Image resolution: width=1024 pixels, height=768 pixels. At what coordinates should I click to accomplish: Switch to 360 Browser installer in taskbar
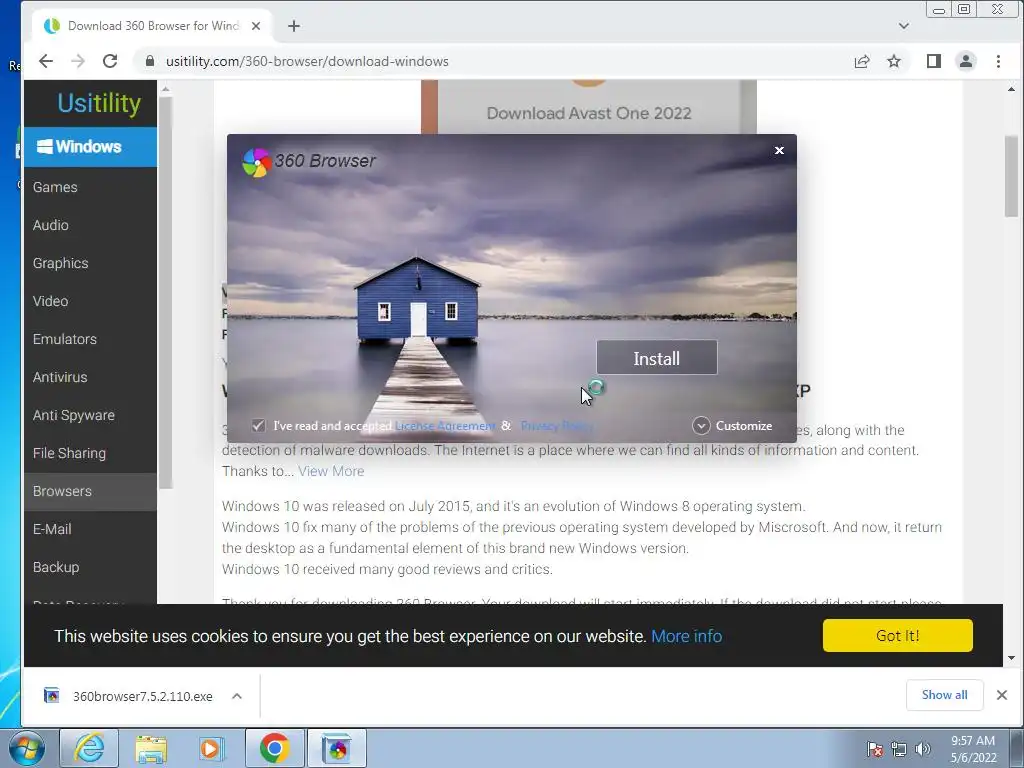point(337,748)
